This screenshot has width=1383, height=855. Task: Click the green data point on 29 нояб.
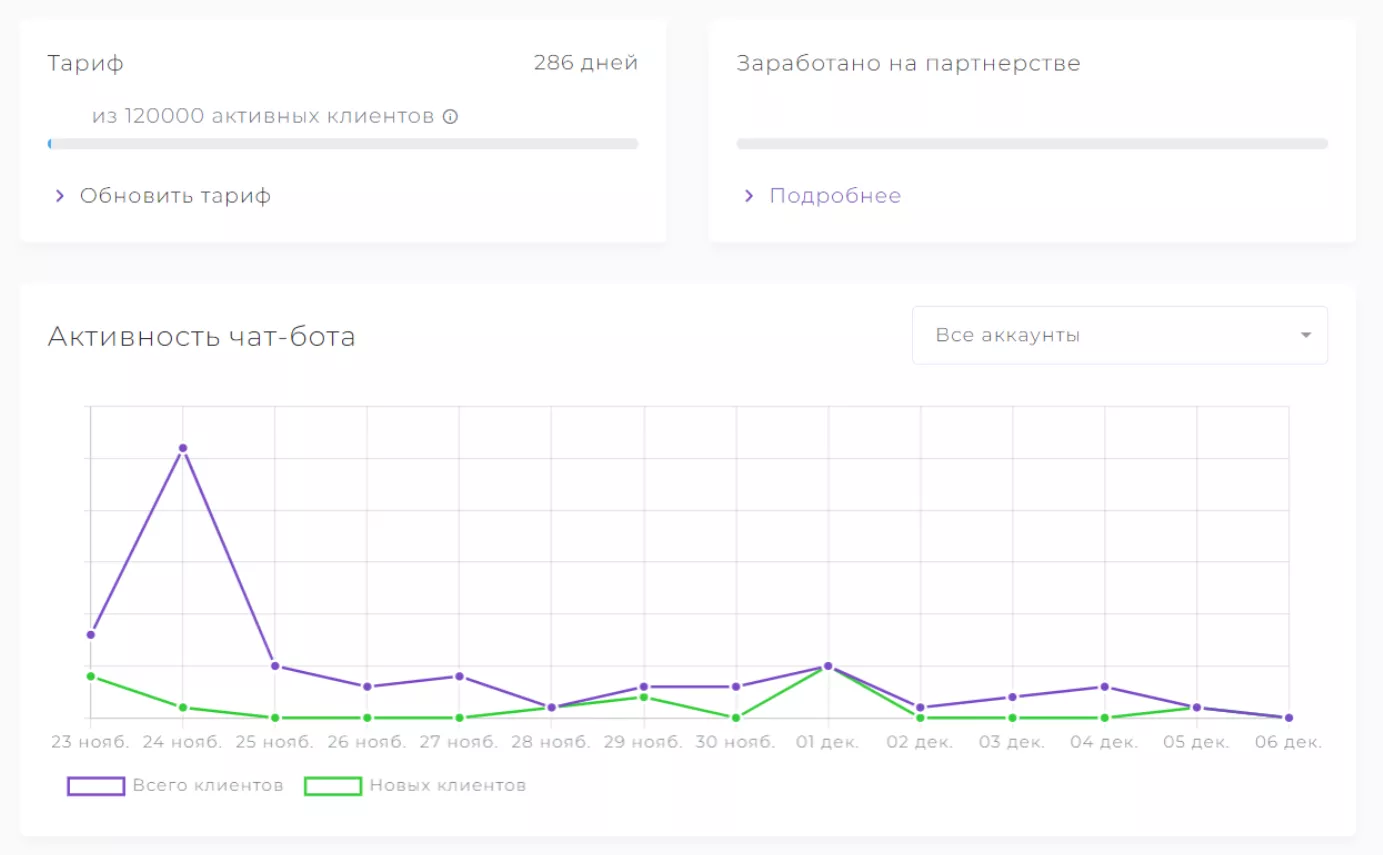[x=644, y=697]
